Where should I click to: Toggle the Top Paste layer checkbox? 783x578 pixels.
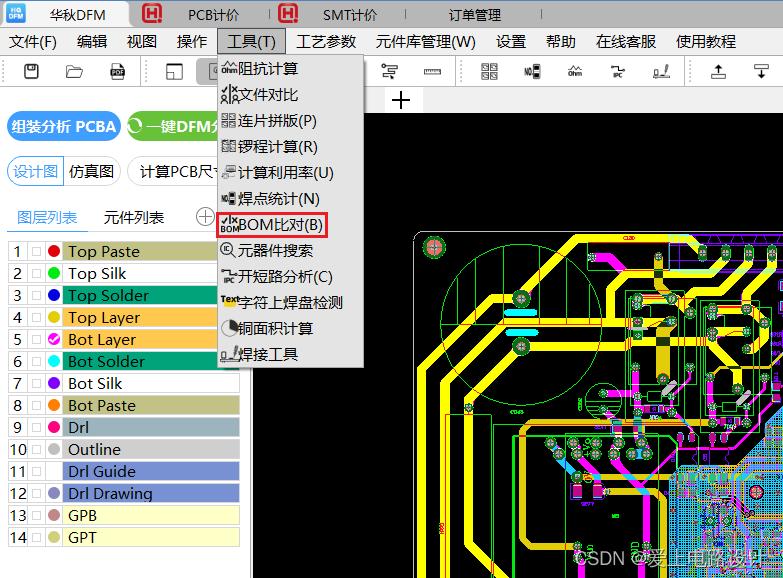pos(36,251)
